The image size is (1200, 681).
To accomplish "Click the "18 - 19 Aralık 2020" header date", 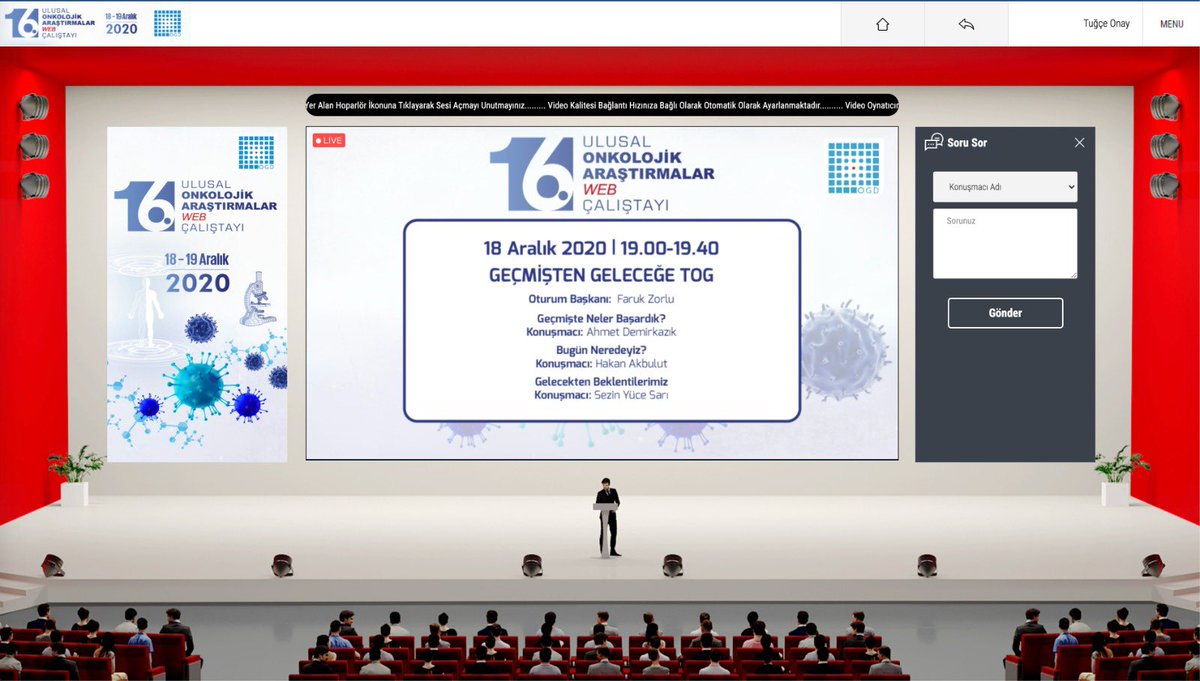I will (x=121, y=24).
